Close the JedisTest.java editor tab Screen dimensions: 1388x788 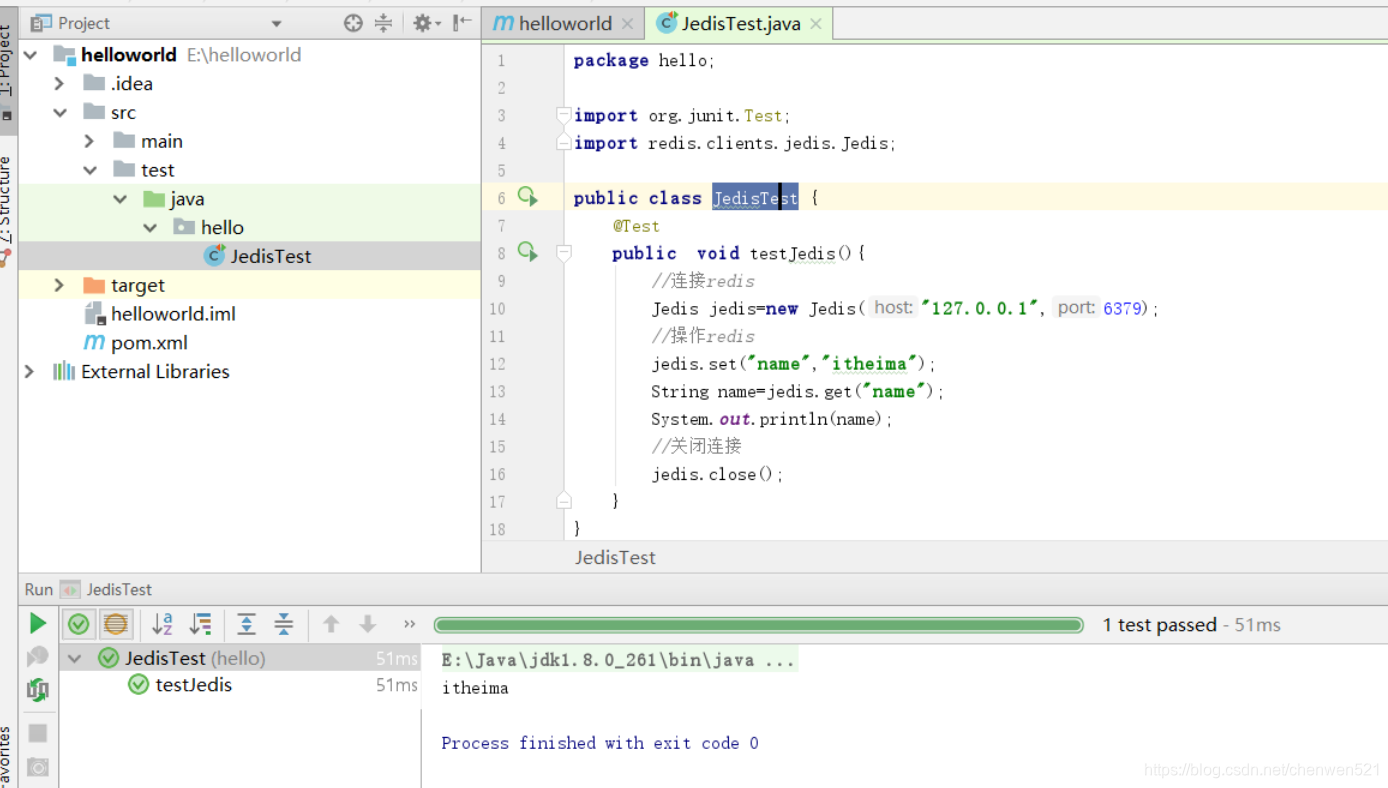point(816,23)
